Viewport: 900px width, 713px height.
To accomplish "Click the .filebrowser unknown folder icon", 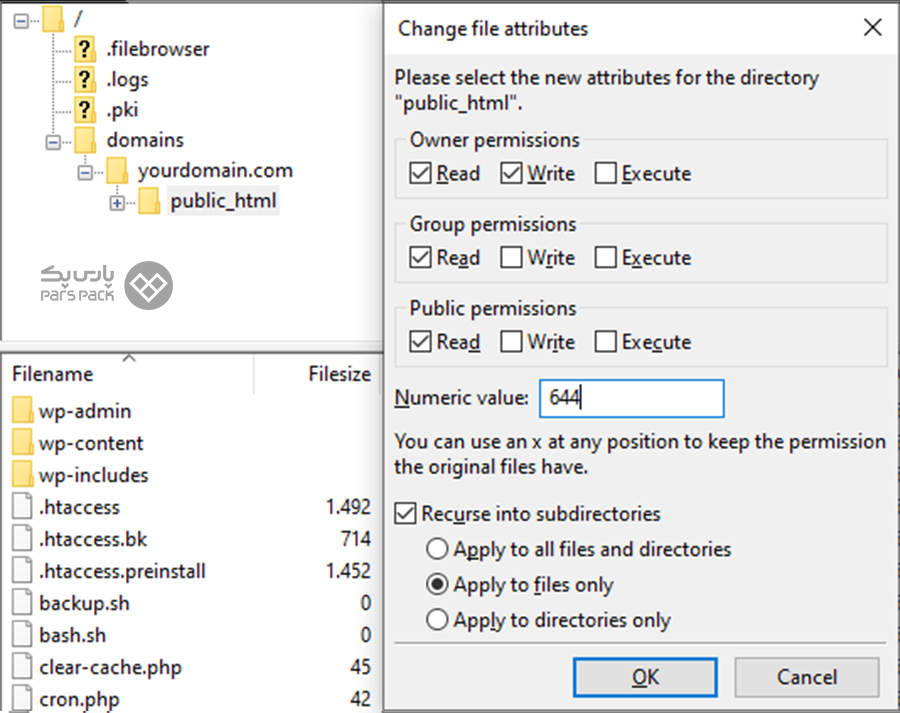I will tap(85, 48).
